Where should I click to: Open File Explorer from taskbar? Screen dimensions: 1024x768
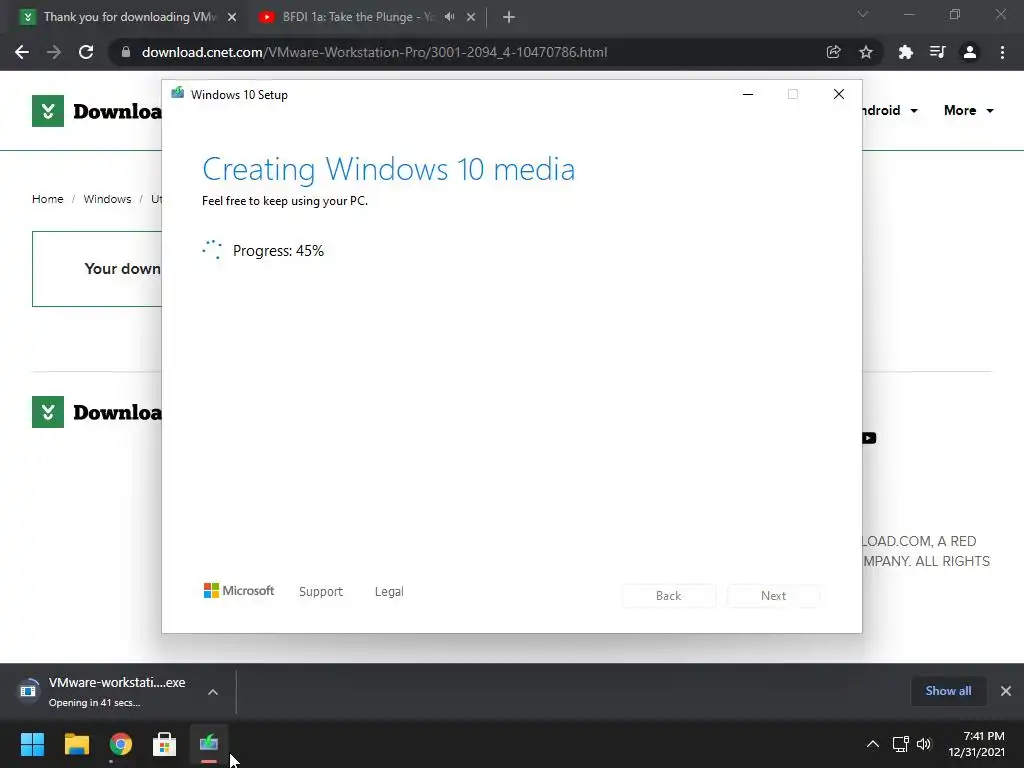76,744
